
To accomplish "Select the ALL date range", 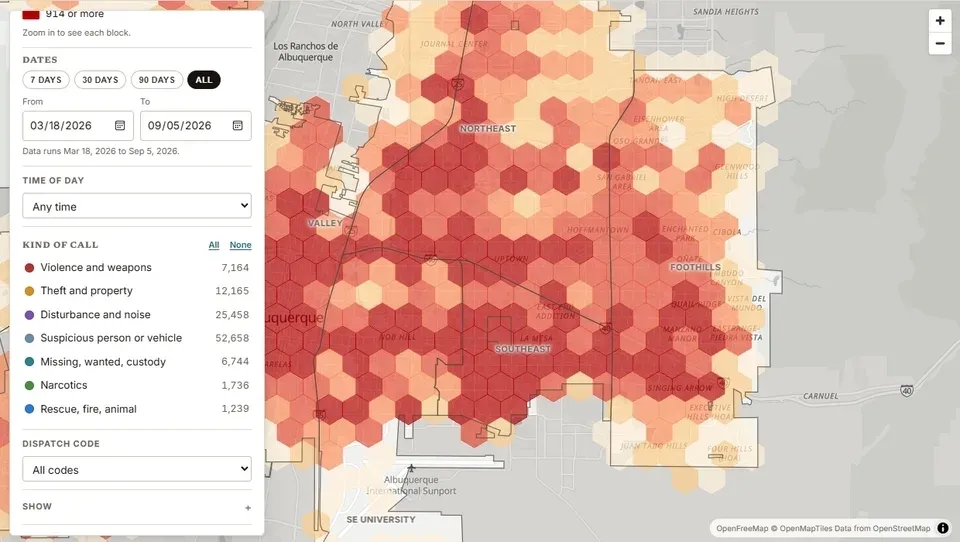I will tap(204, 80).
